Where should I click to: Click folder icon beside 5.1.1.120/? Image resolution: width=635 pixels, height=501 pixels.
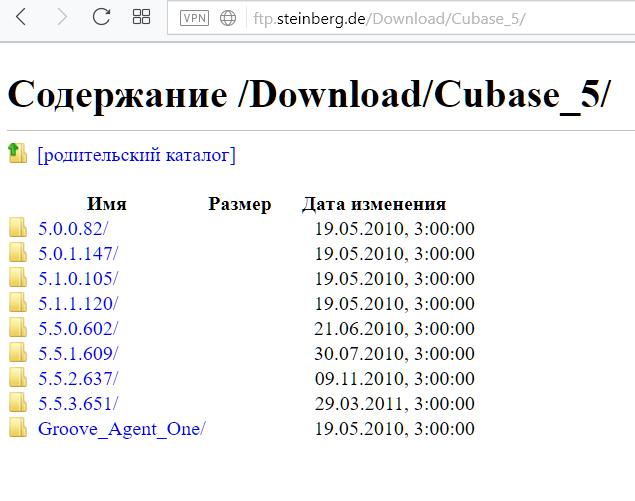[18, 302]
